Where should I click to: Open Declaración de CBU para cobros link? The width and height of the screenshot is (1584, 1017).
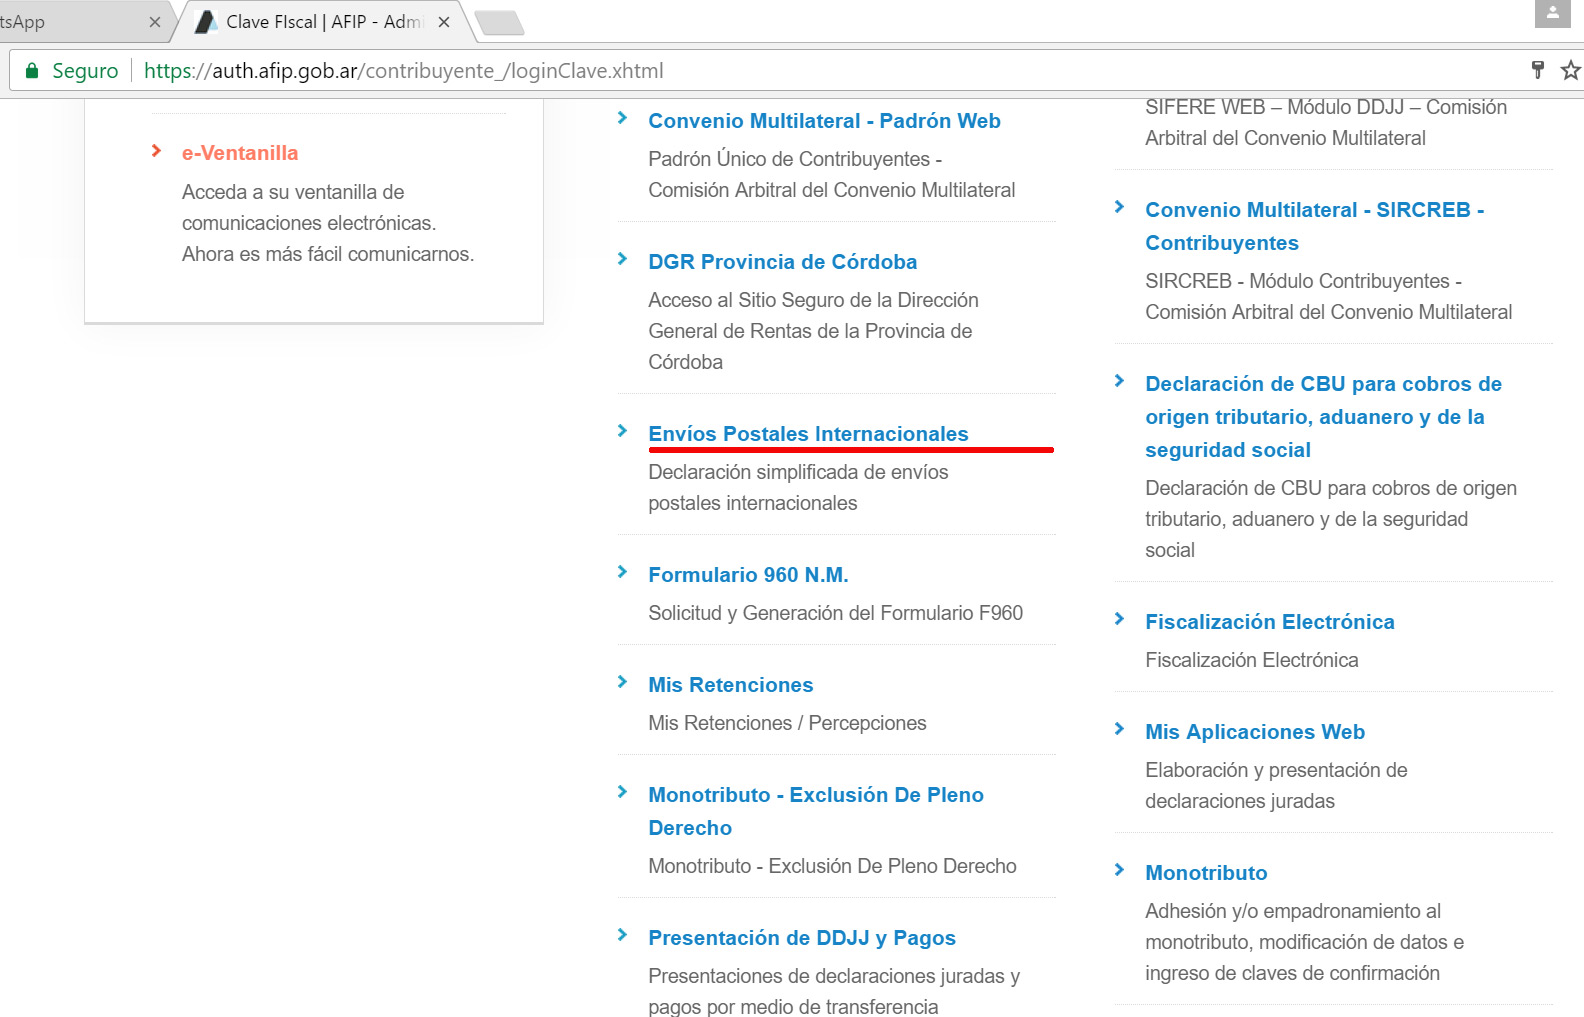pyautogui.click(x=1324, y=417)
